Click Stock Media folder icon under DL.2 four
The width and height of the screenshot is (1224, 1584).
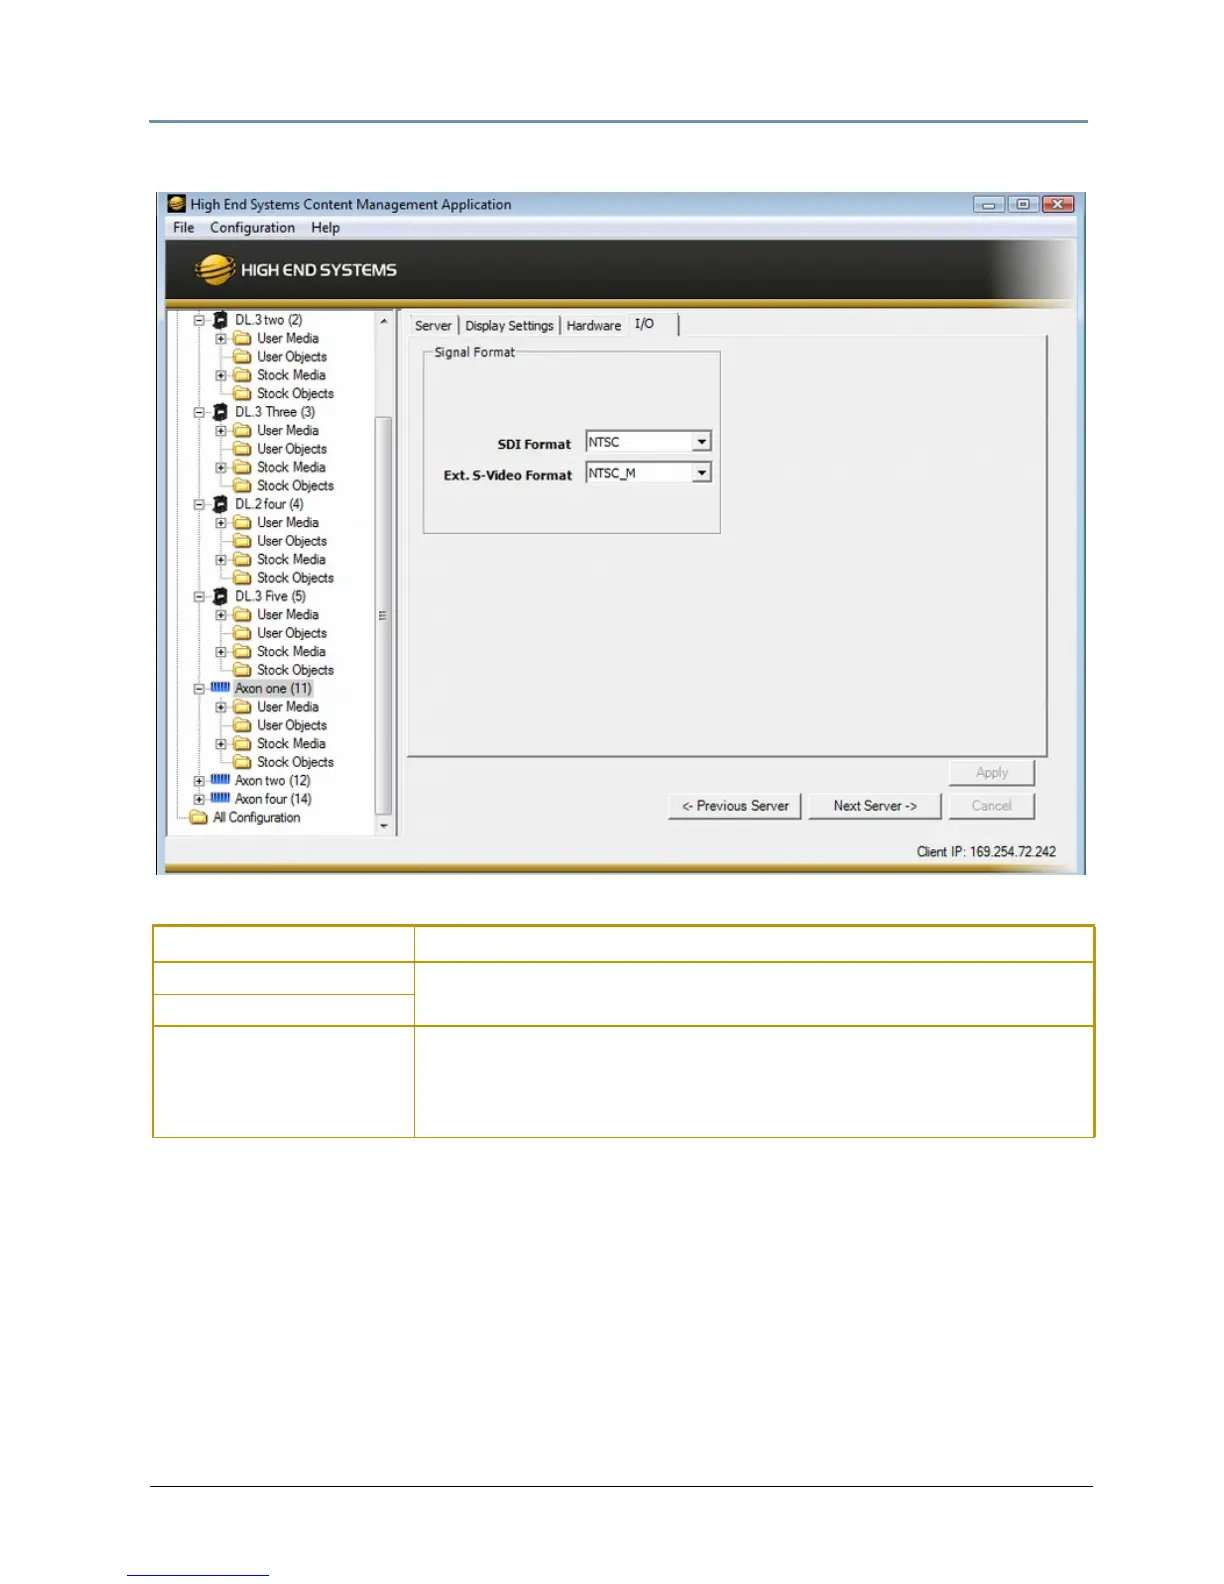(x=242, y=560)
